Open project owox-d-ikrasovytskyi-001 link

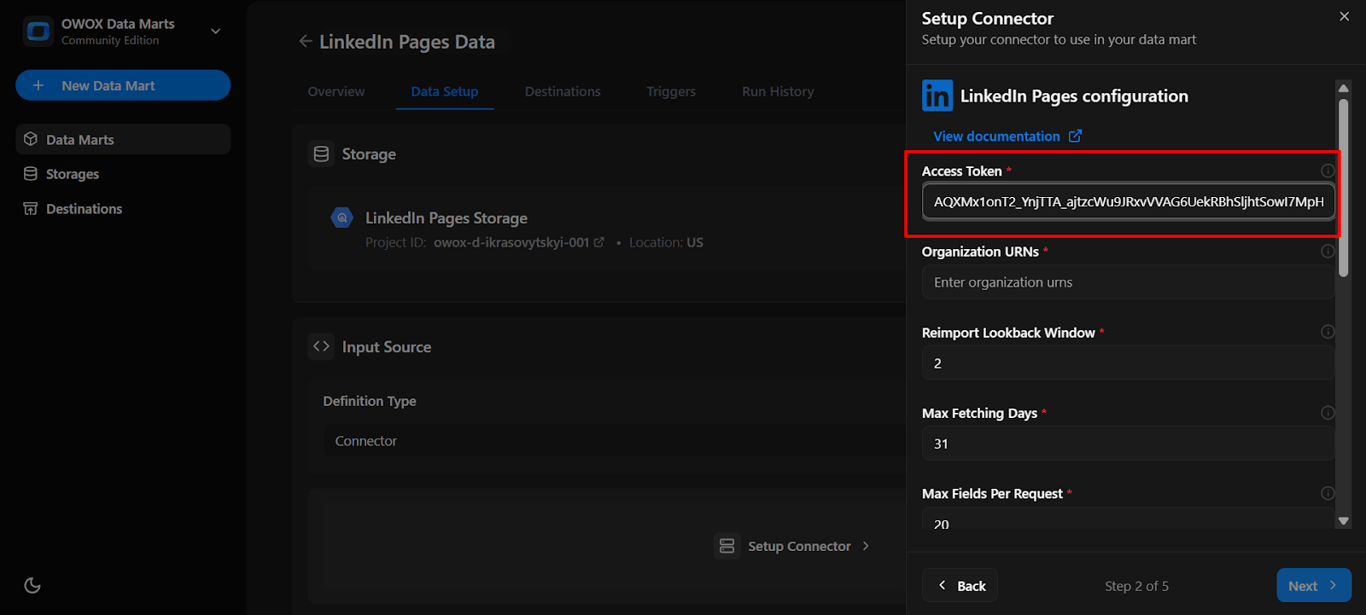click(x=518, y=242)
